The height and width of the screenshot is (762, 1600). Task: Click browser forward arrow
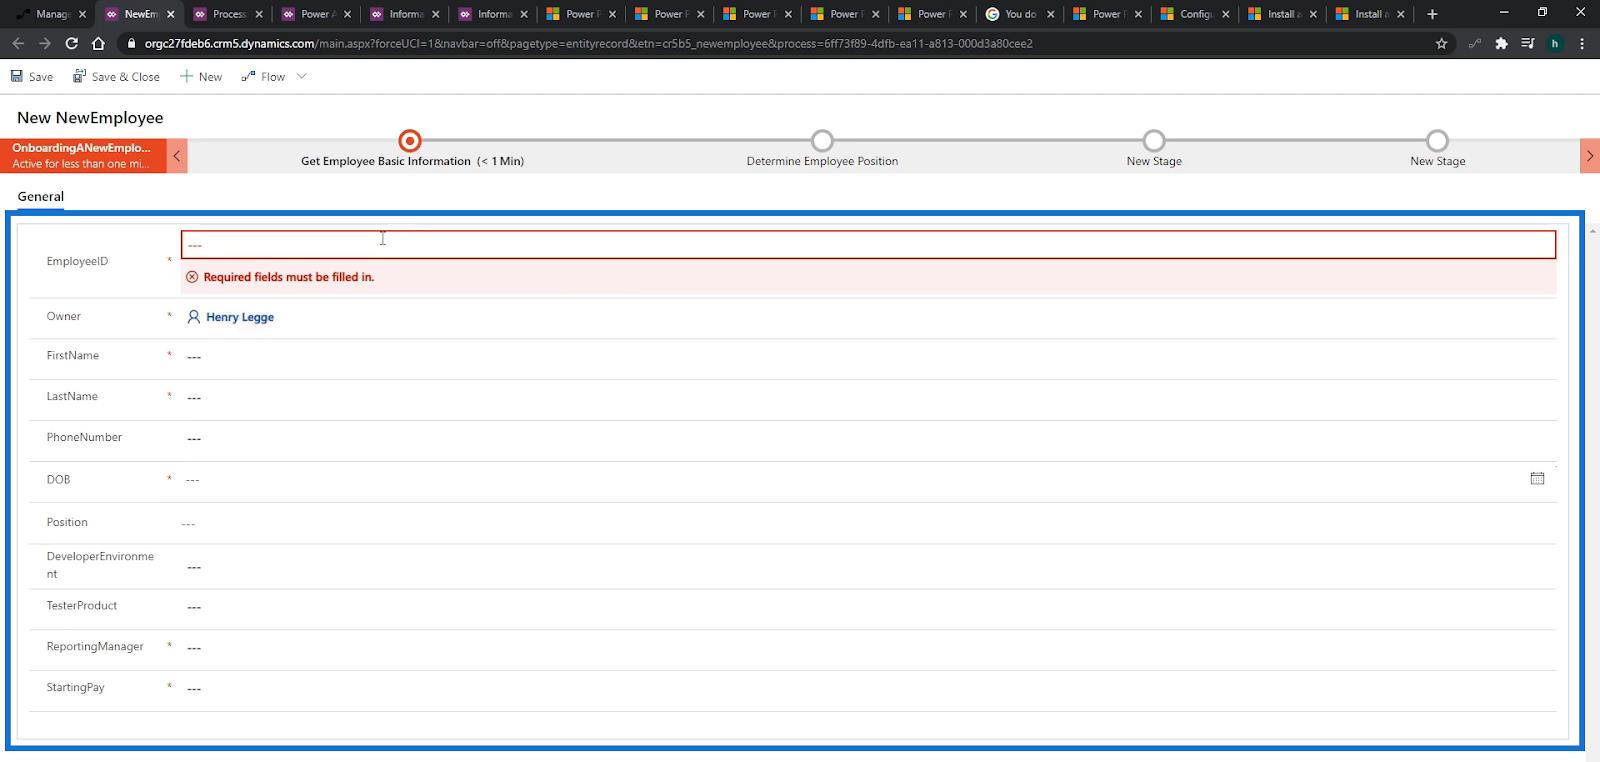(x=44, y=43)
